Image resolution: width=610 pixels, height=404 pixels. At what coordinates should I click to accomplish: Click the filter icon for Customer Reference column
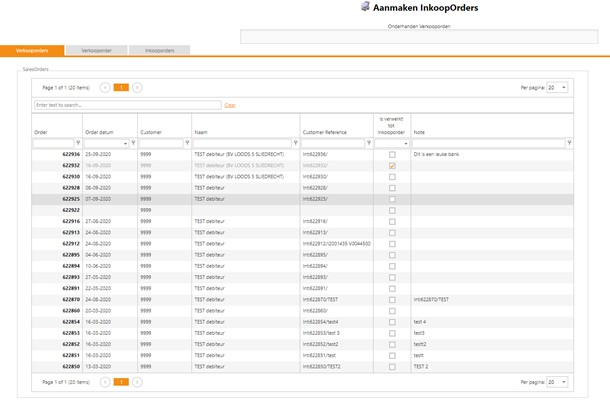369,143
